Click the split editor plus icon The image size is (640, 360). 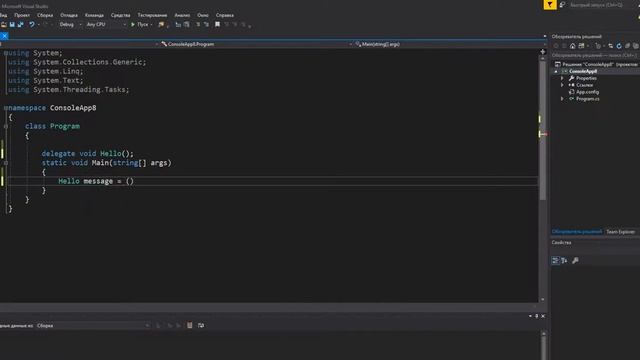click(542, 52)
